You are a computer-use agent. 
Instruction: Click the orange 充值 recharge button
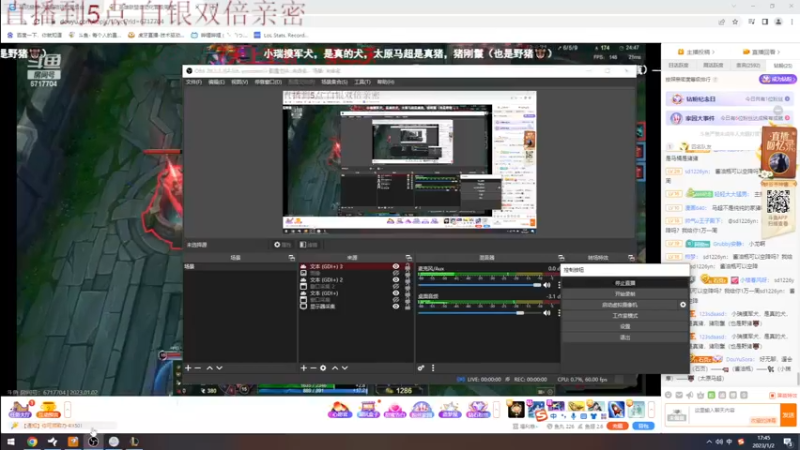coord(617,426)
